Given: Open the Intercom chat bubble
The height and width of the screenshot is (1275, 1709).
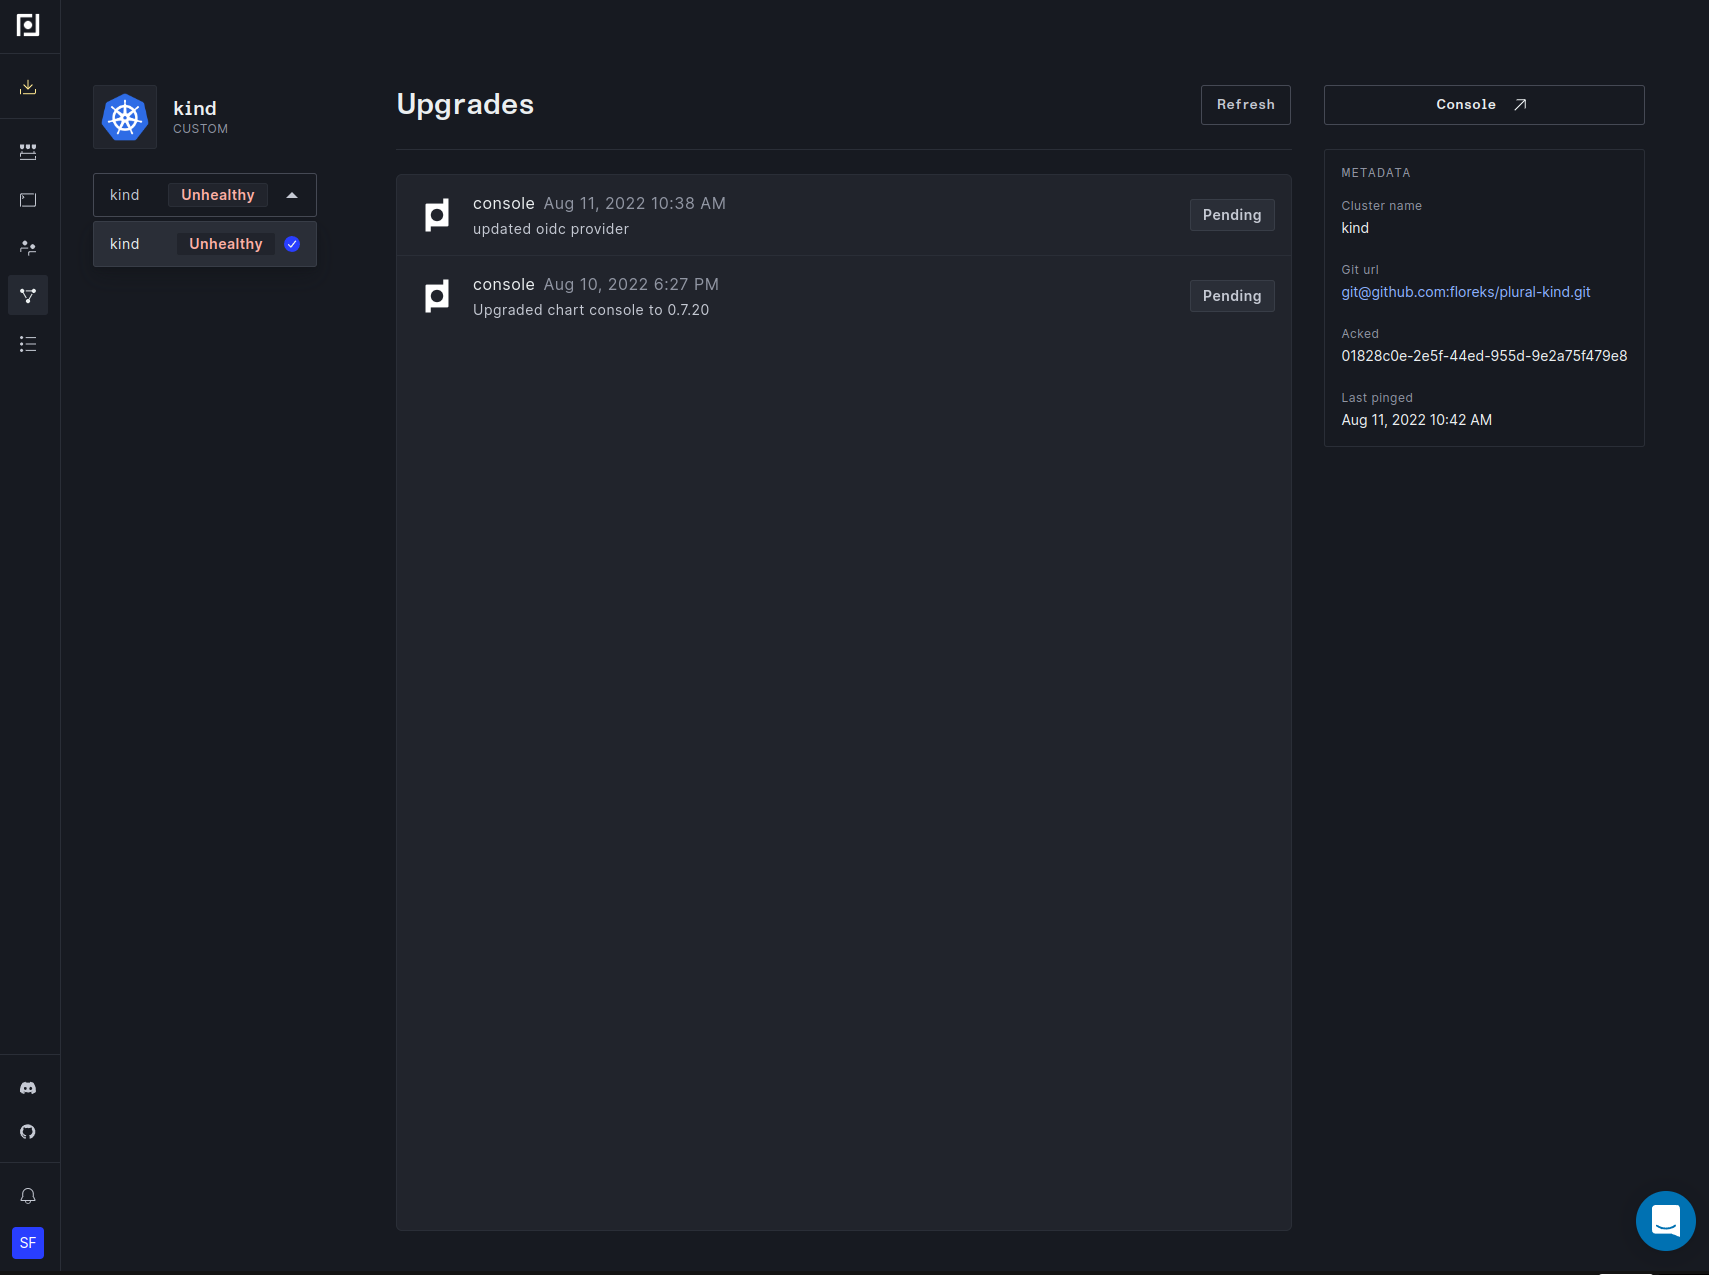Looking at the screenshot, I should pyautogui.click(x=1666, y=1221).
